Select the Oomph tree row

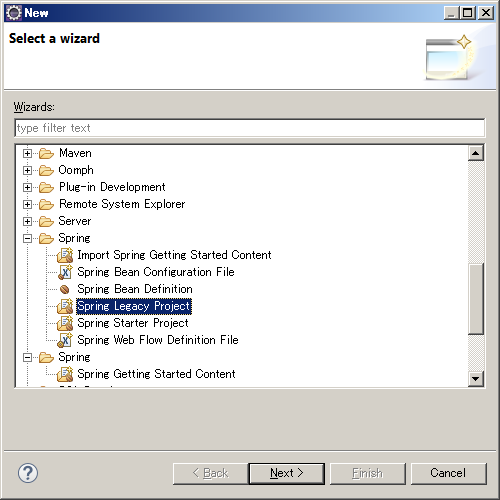(76, 170)
